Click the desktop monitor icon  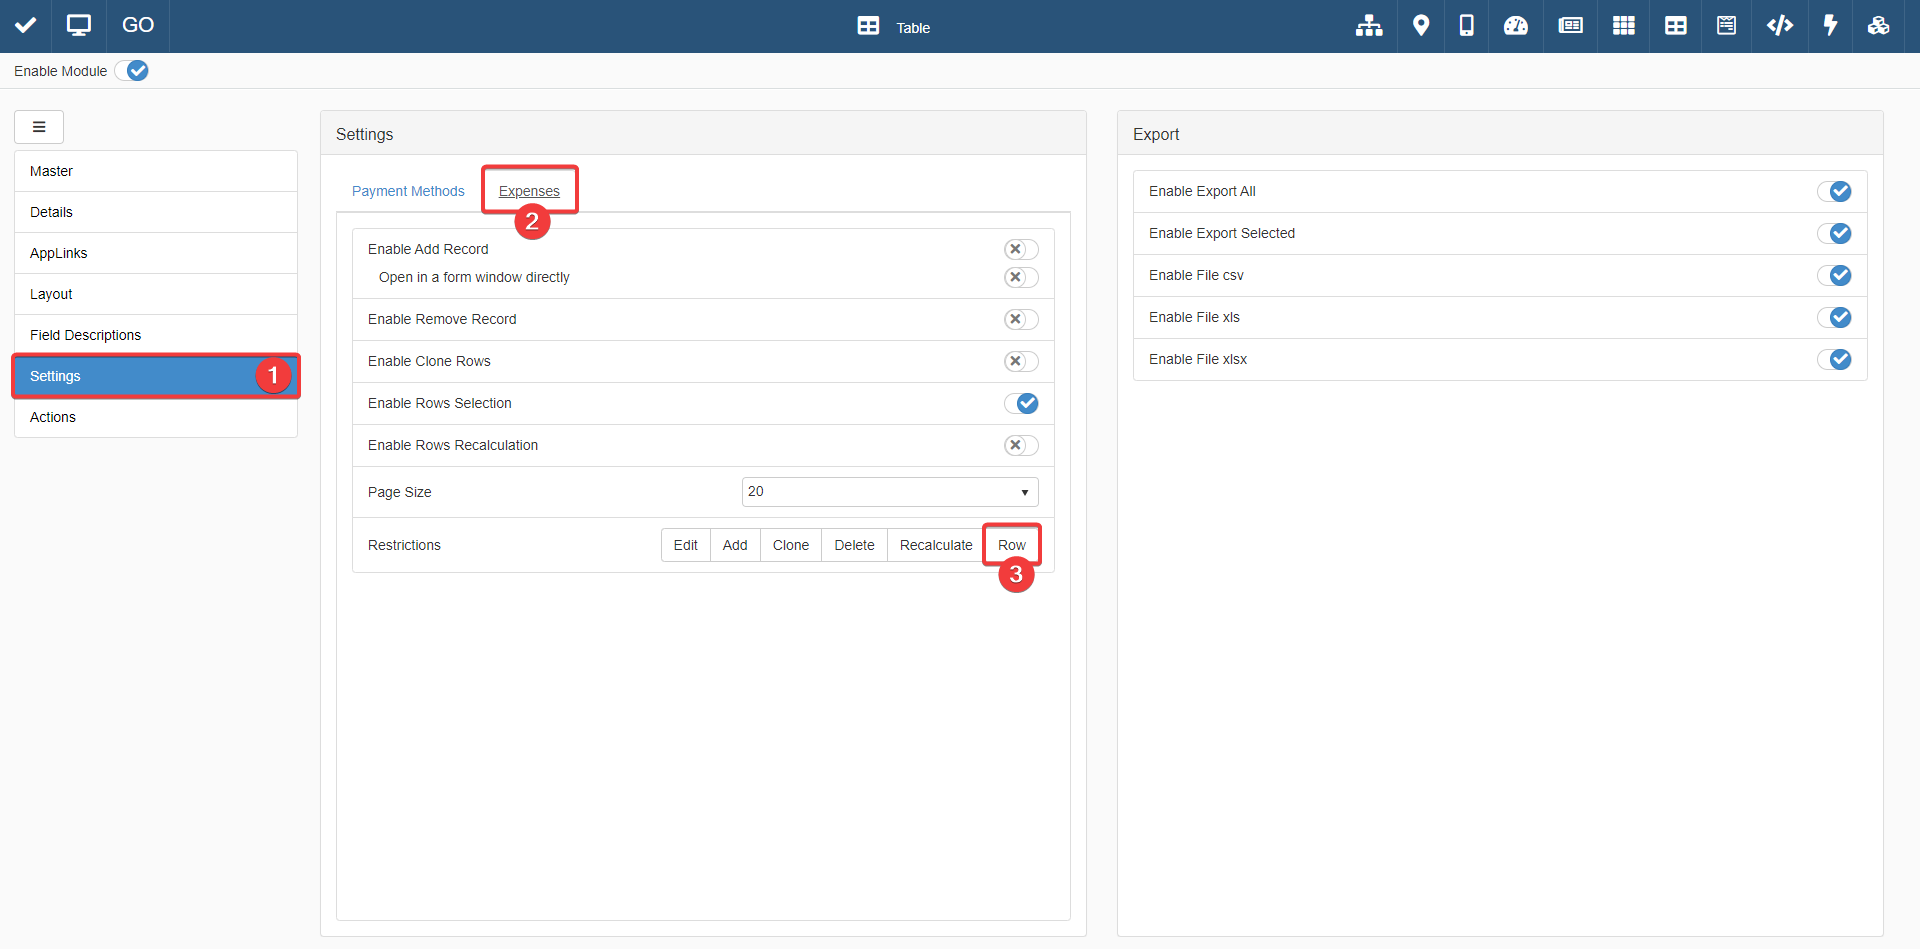coord(79,26)
